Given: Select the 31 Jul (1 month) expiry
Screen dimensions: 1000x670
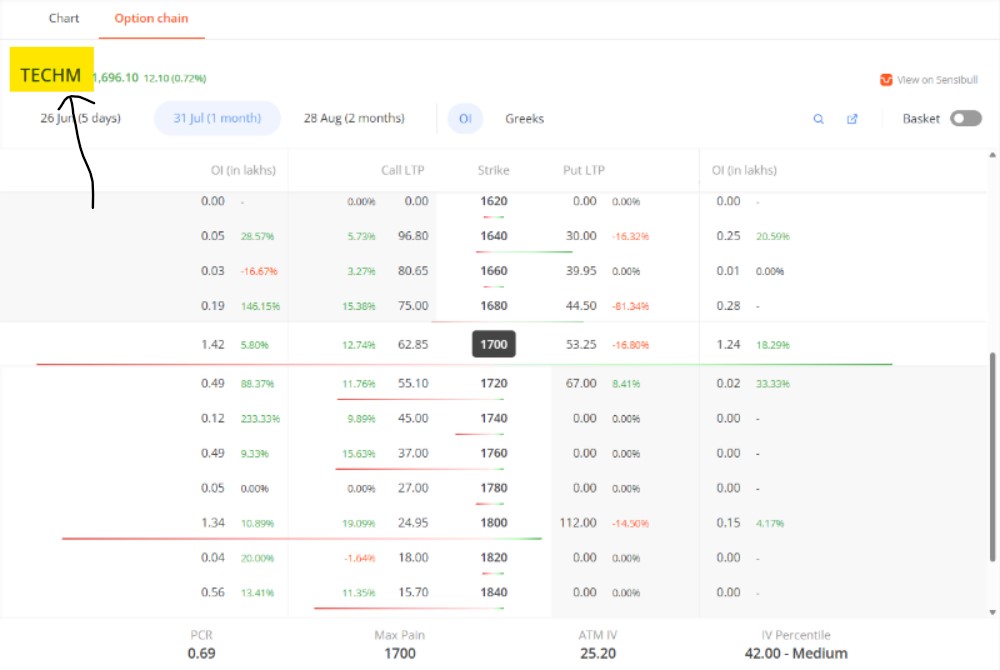Looking at the screenshot, I should (217, 119).
